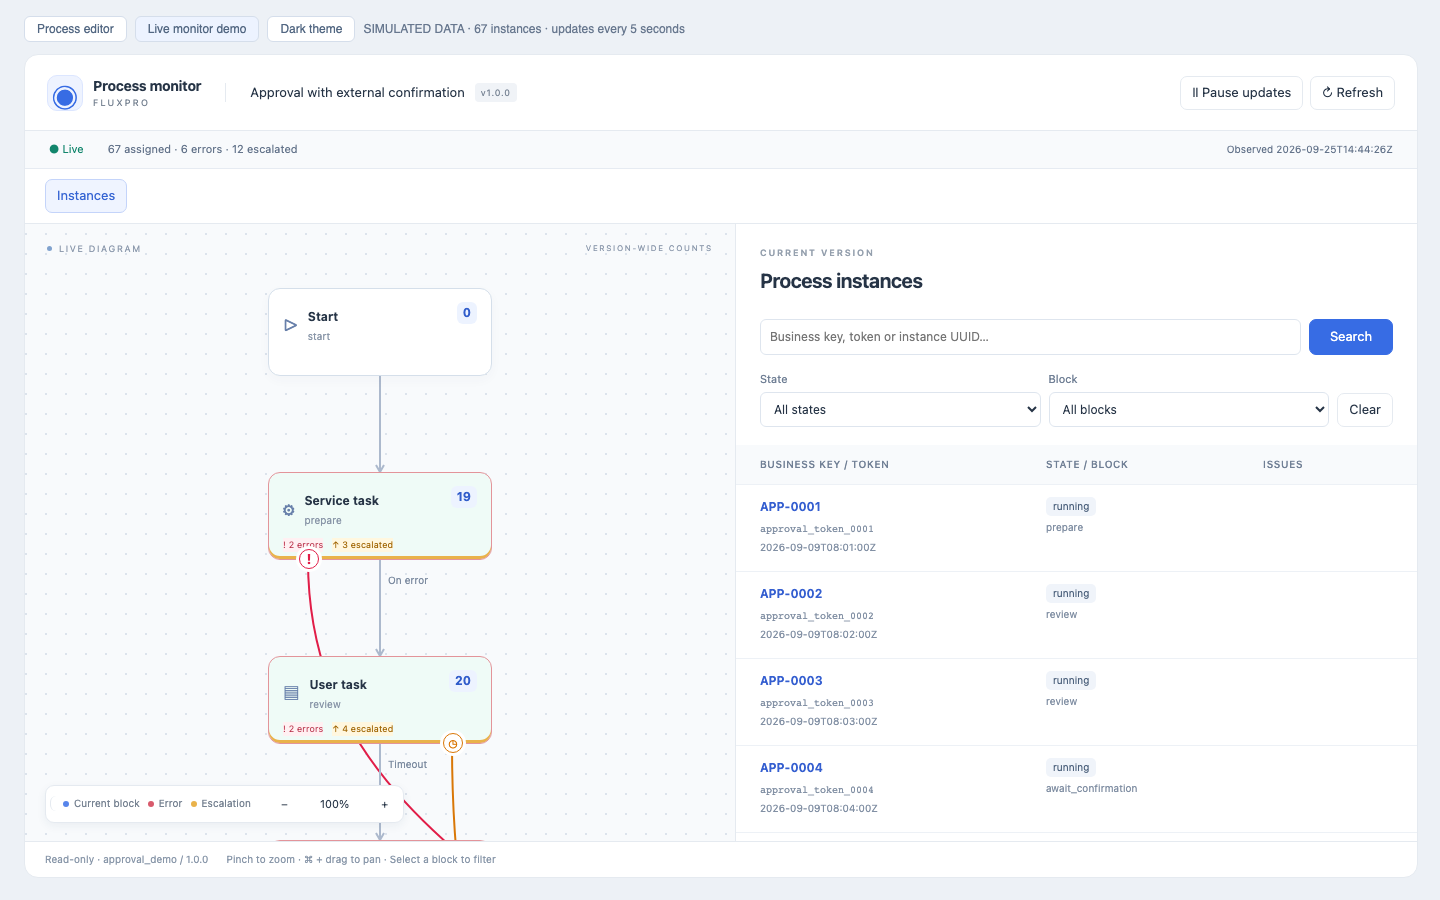Click the Live status indicator
This screenshot has height=900, width=1440.
point(66,149)
